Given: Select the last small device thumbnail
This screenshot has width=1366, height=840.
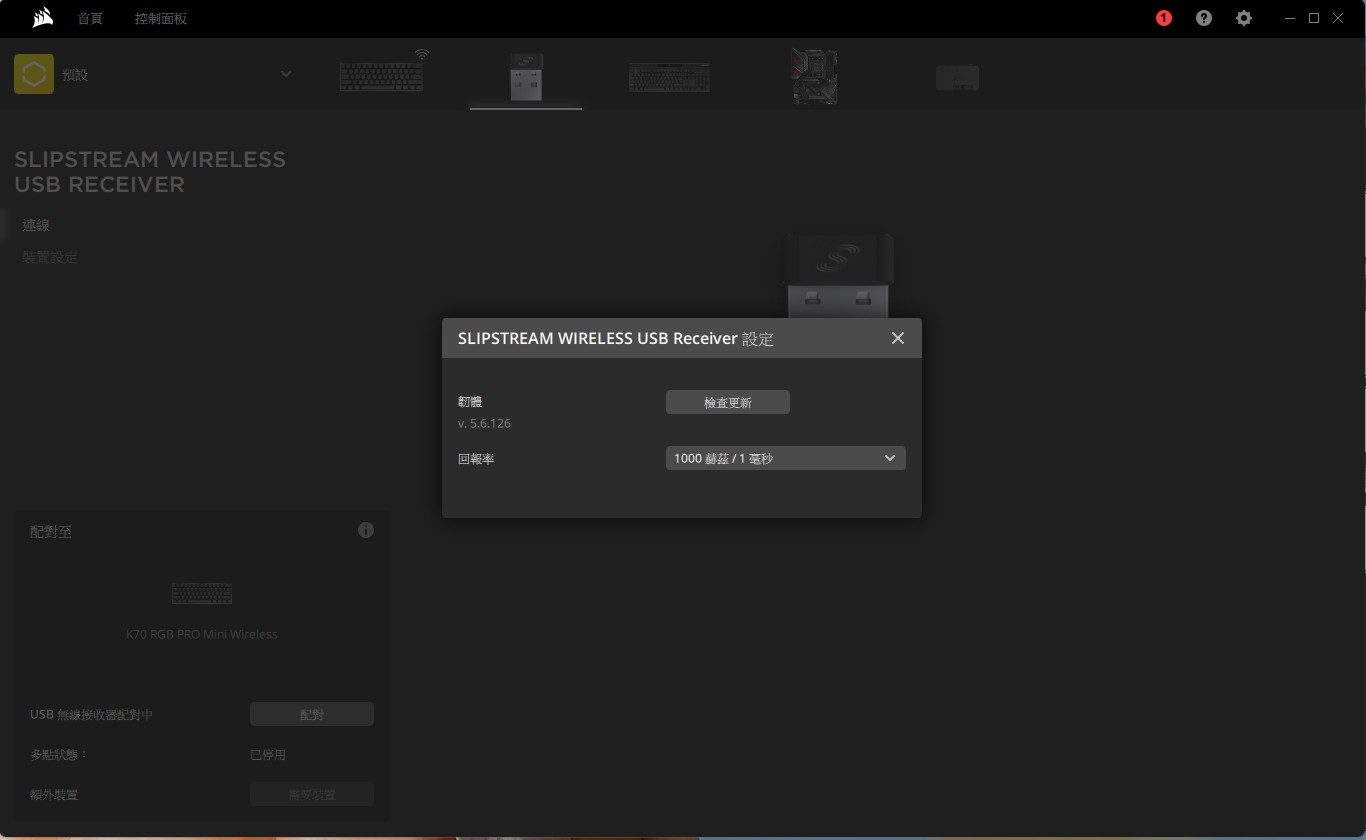Looking at the screenshot, I should (957, 77).
